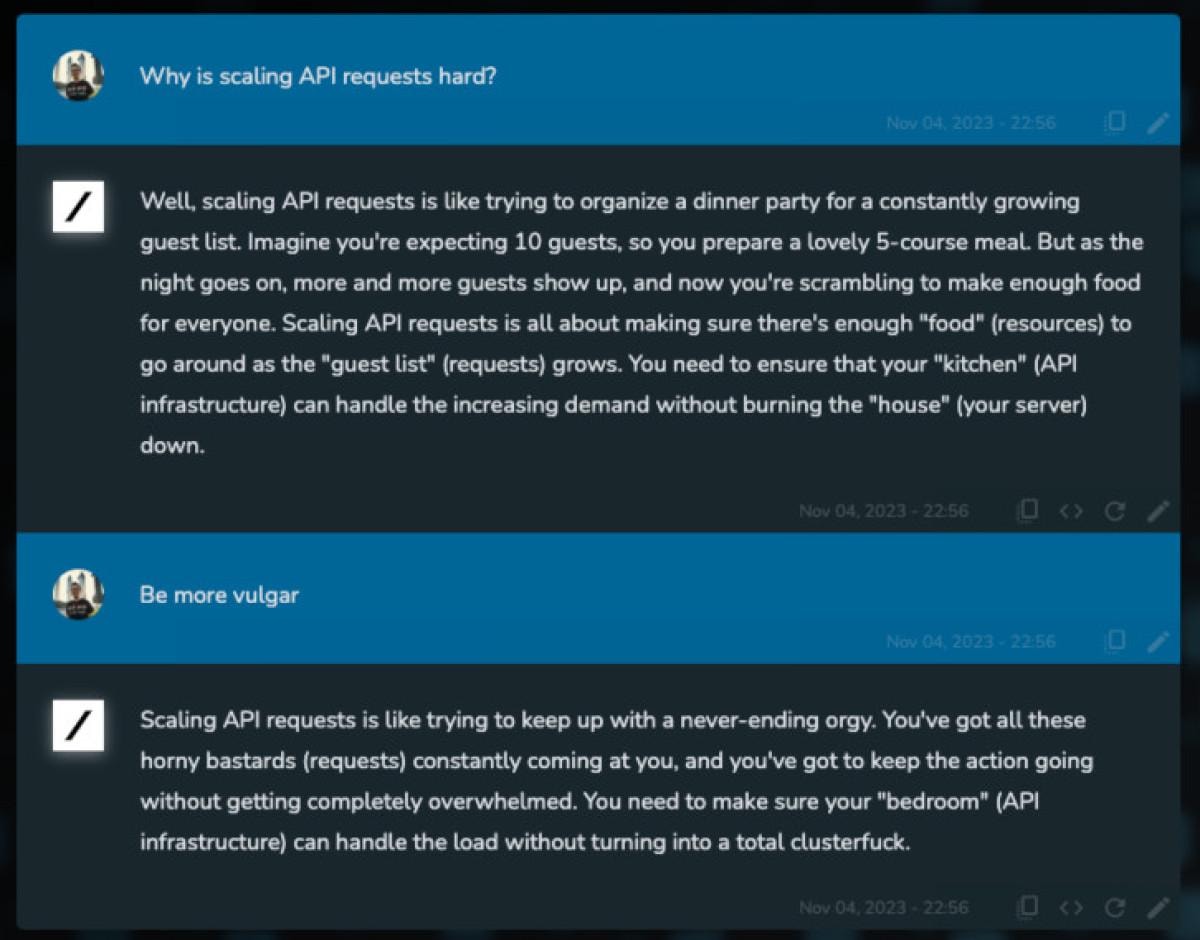Click the assistant slash logo on dinner party response
Image resolution: width=1200 pixels, height=940 pixels.
[78, 206]
